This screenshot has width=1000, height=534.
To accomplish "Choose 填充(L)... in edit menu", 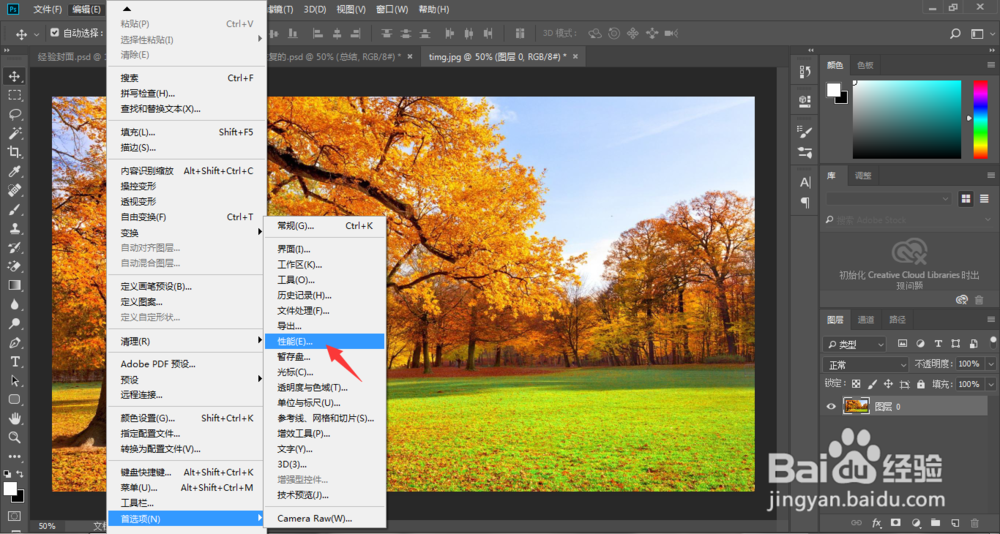I will coord(187,132).
